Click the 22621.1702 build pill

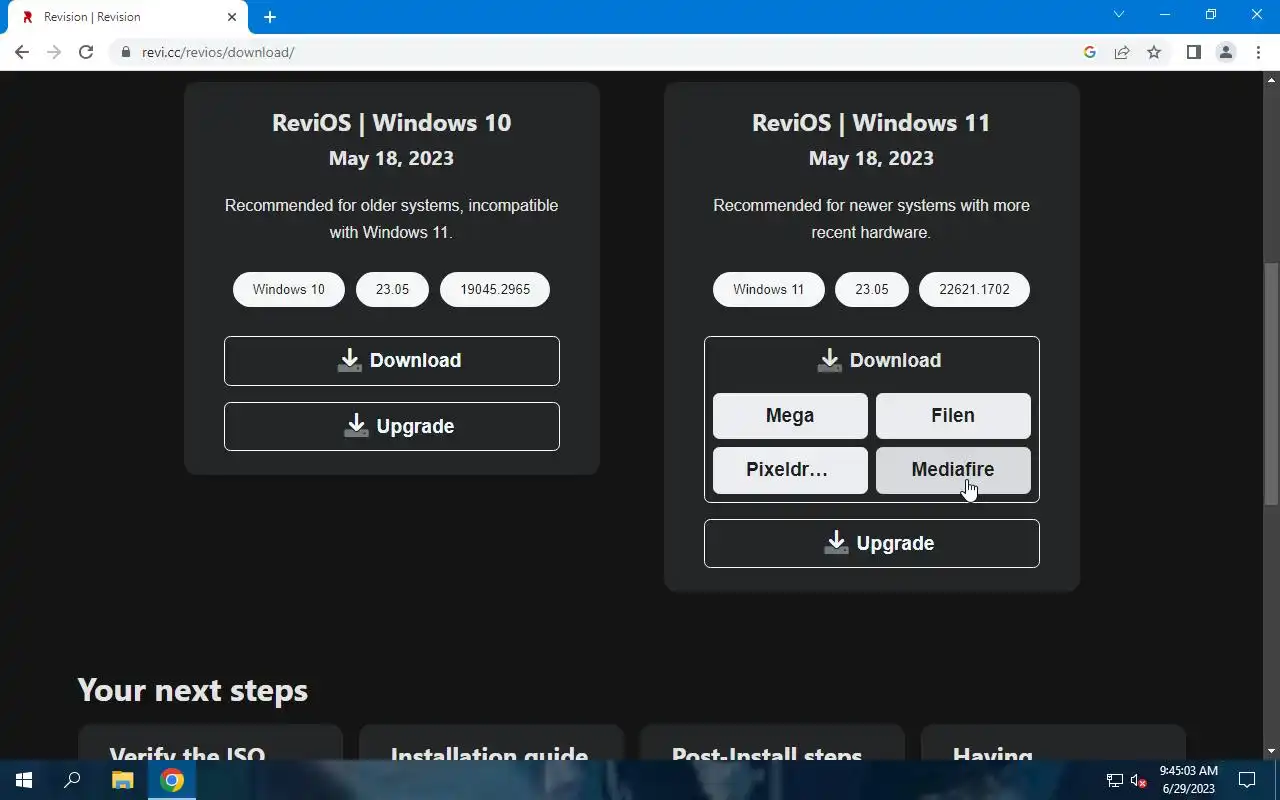(x=975, y=290)
